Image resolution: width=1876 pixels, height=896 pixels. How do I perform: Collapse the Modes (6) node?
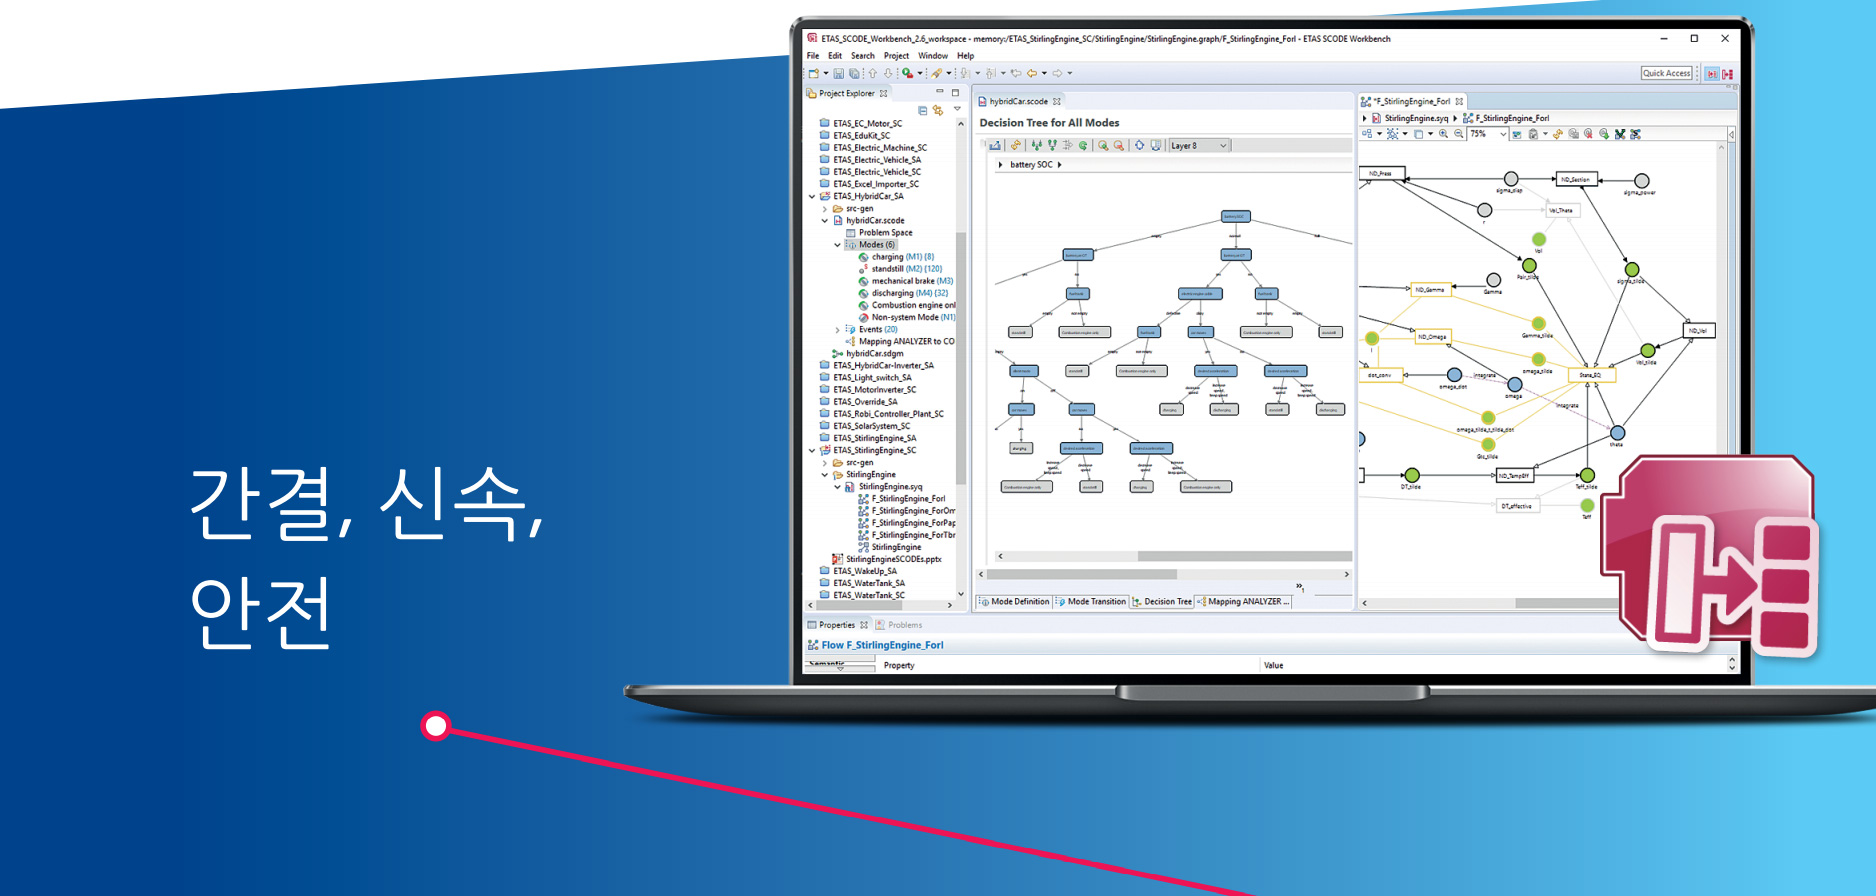pos(838,245)
